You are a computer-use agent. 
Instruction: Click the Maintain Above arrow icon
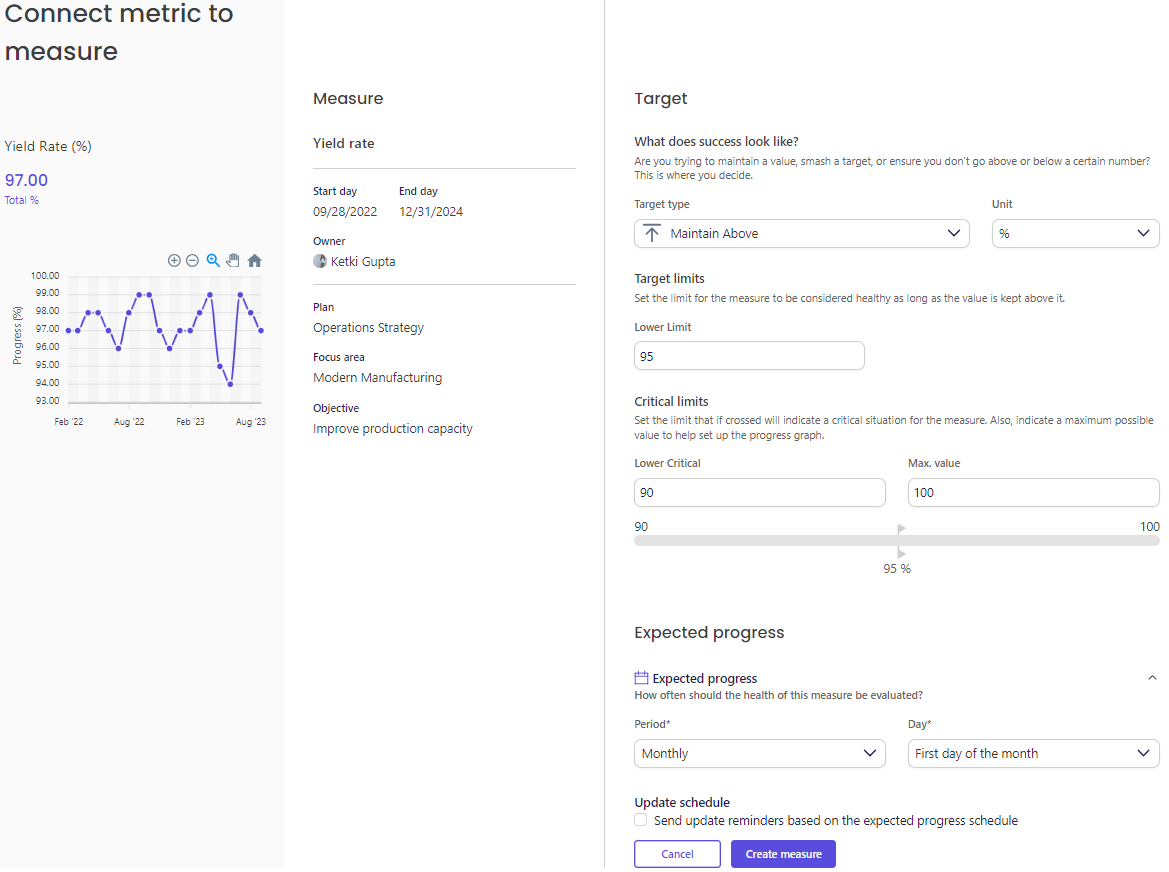650,233
